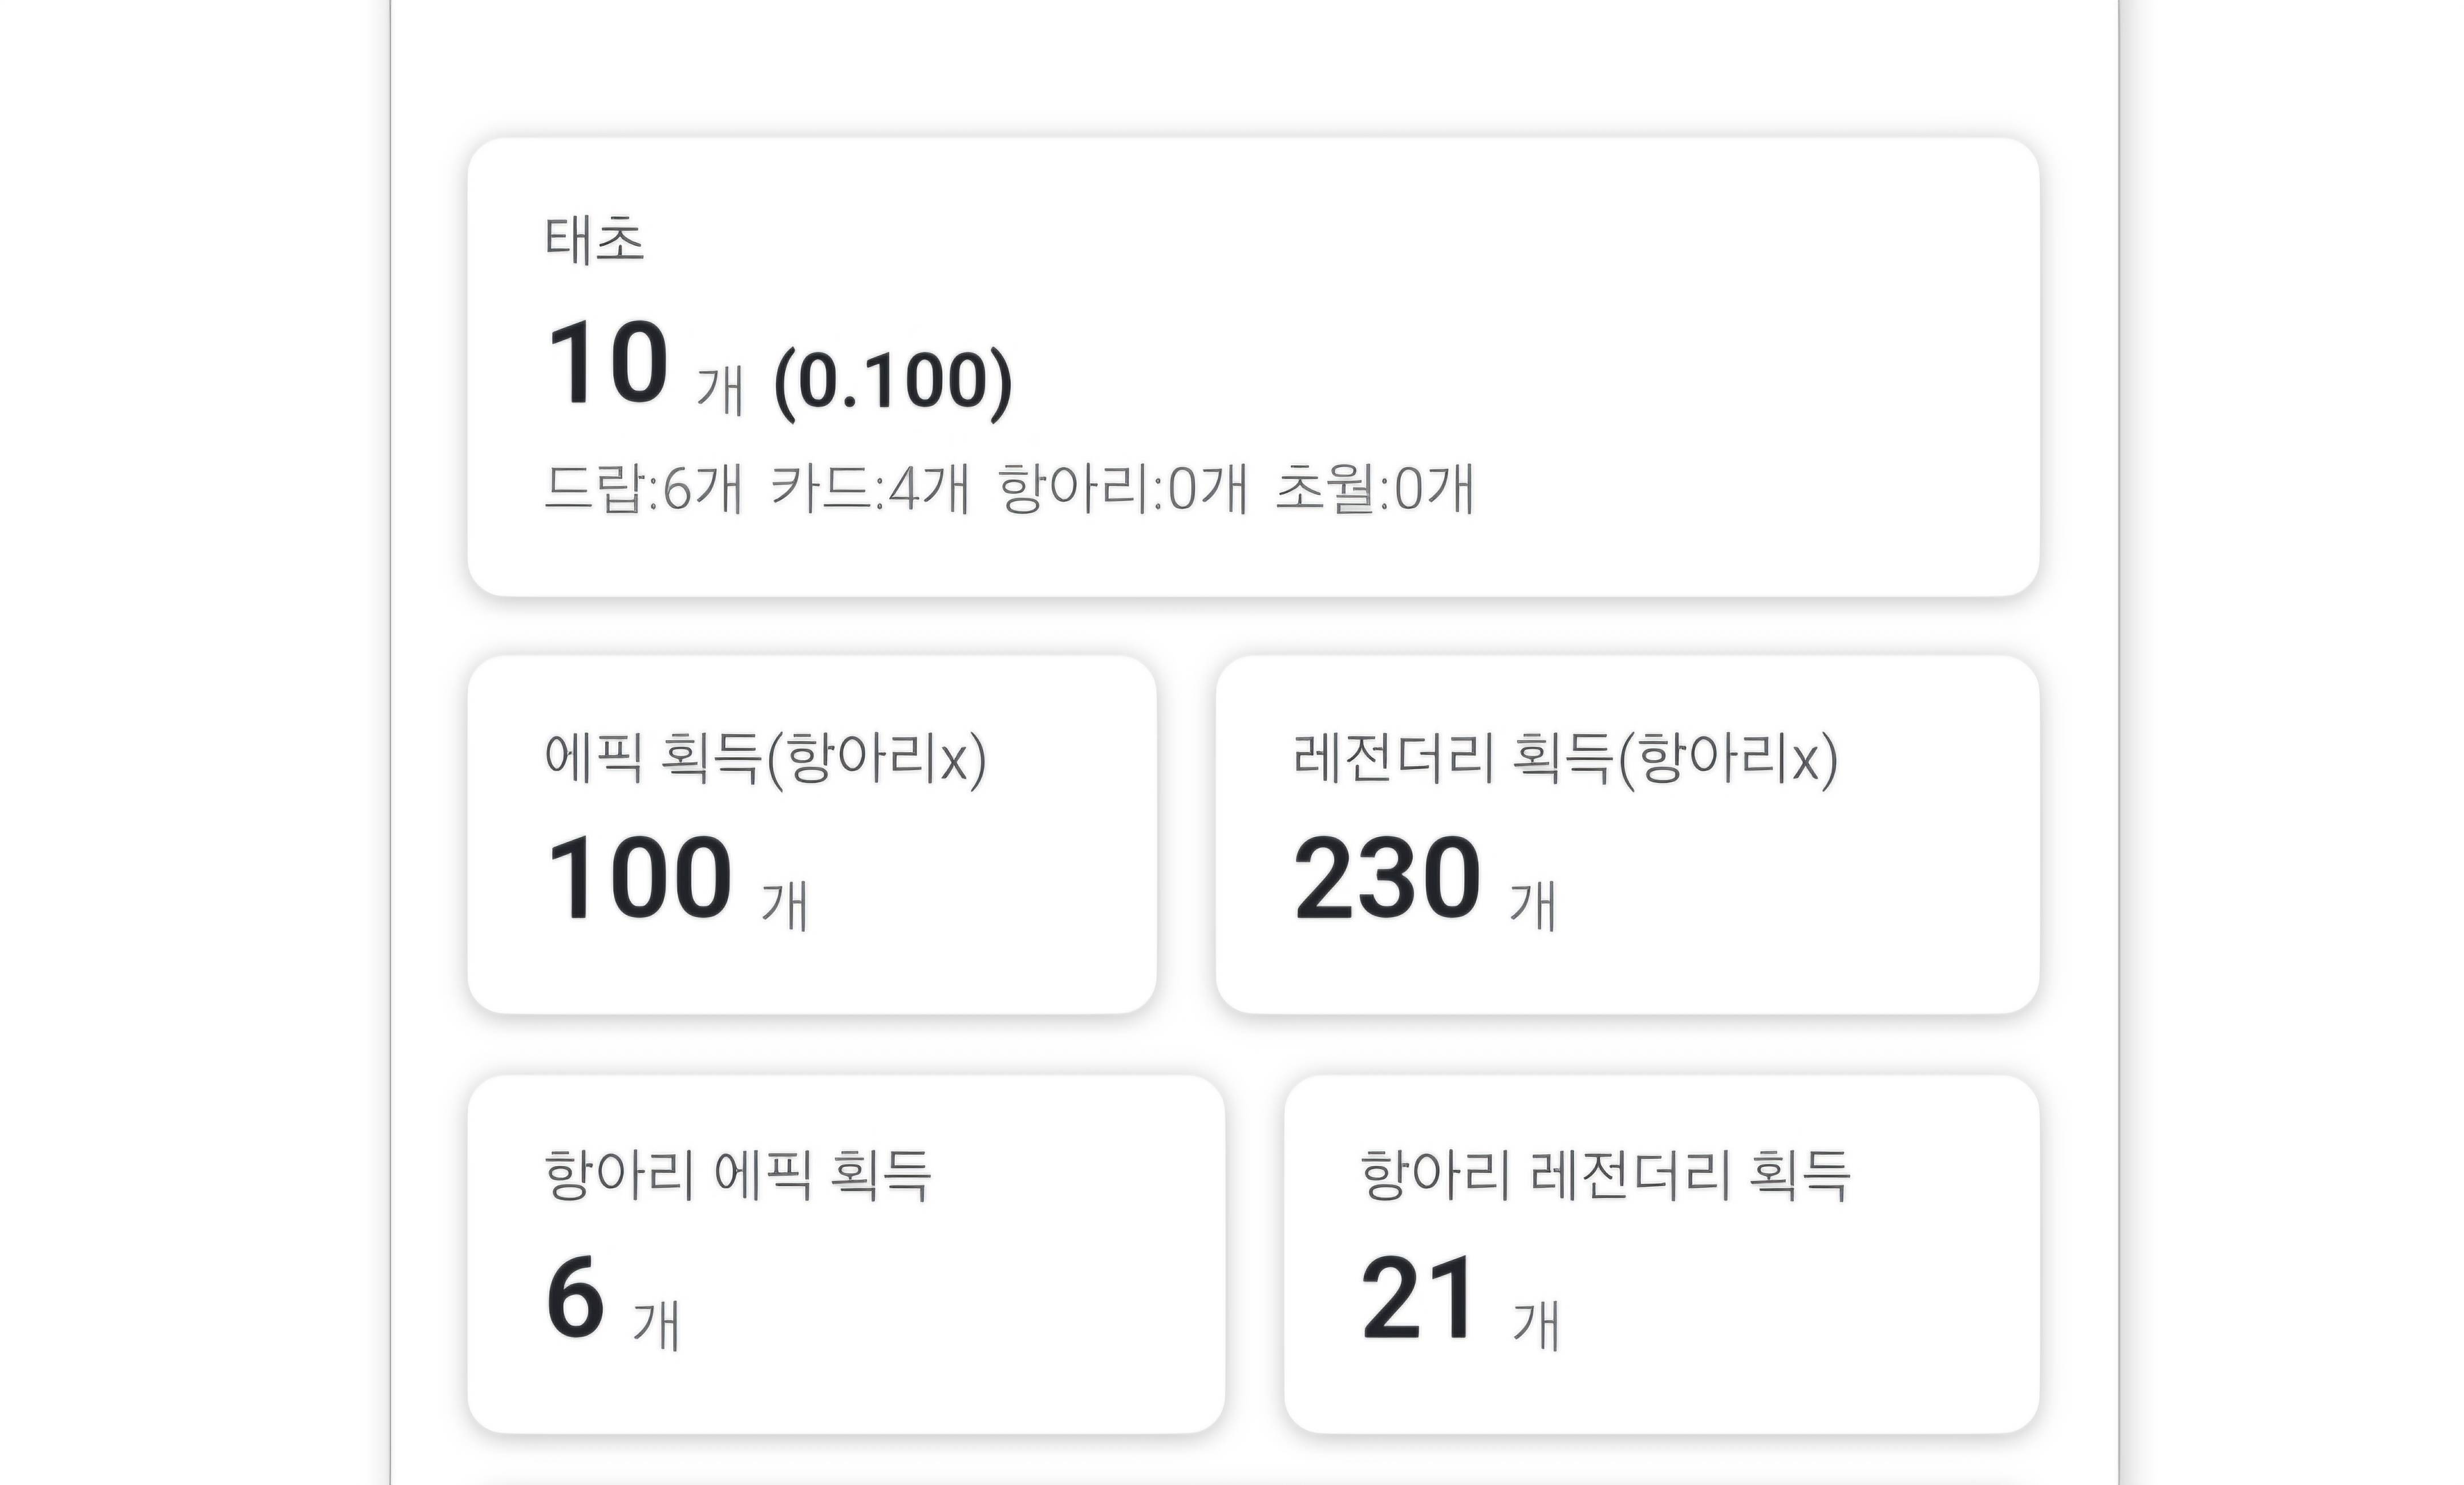Click the 100 epic count value
The width and height of the screenshot is (2464, 1485).
[640, 878]
